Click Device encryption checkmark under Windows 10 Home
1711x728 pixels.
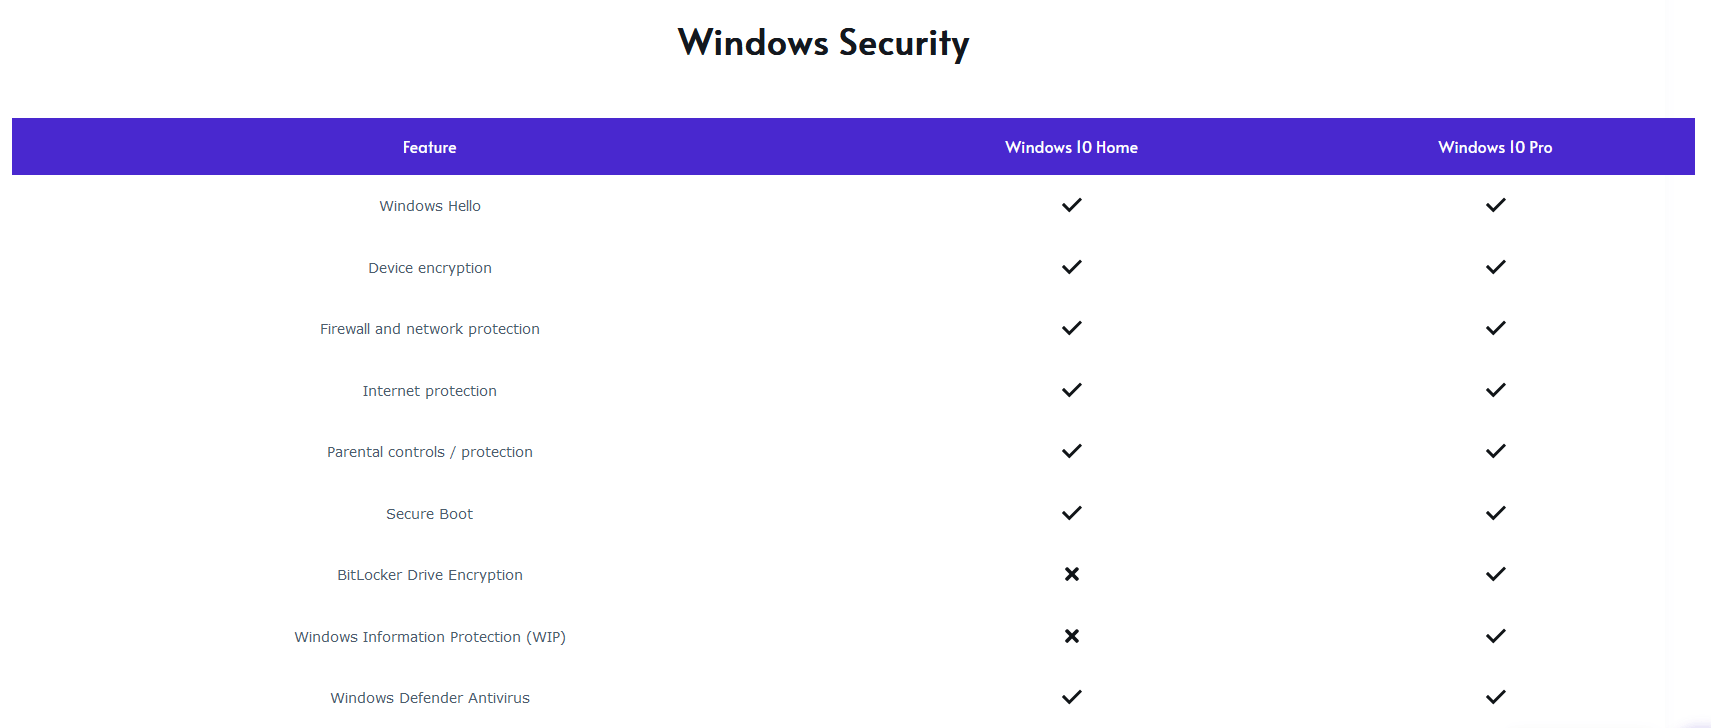point(1071,267)
